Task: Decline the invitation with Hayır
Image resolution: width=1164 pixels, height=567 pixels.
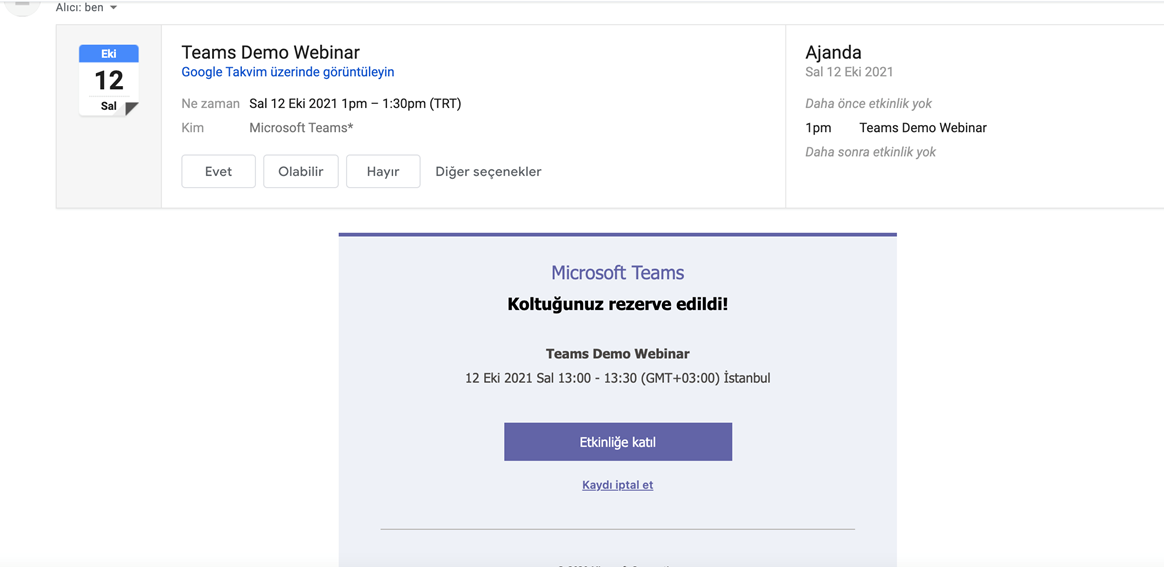Action: point(383,171)
